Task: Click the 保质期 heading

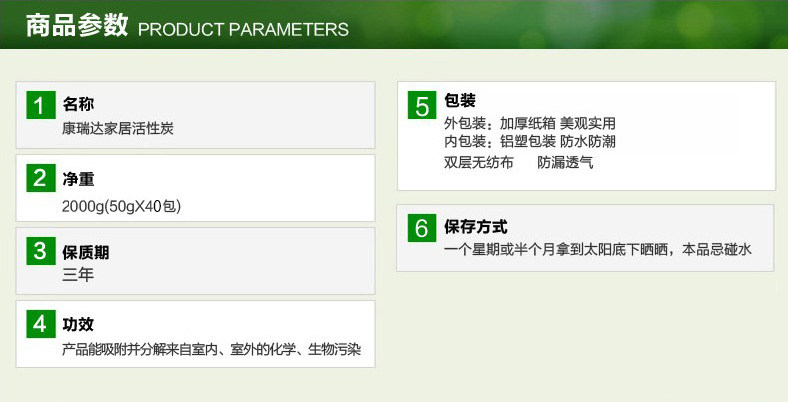Action: click(85, 253)
